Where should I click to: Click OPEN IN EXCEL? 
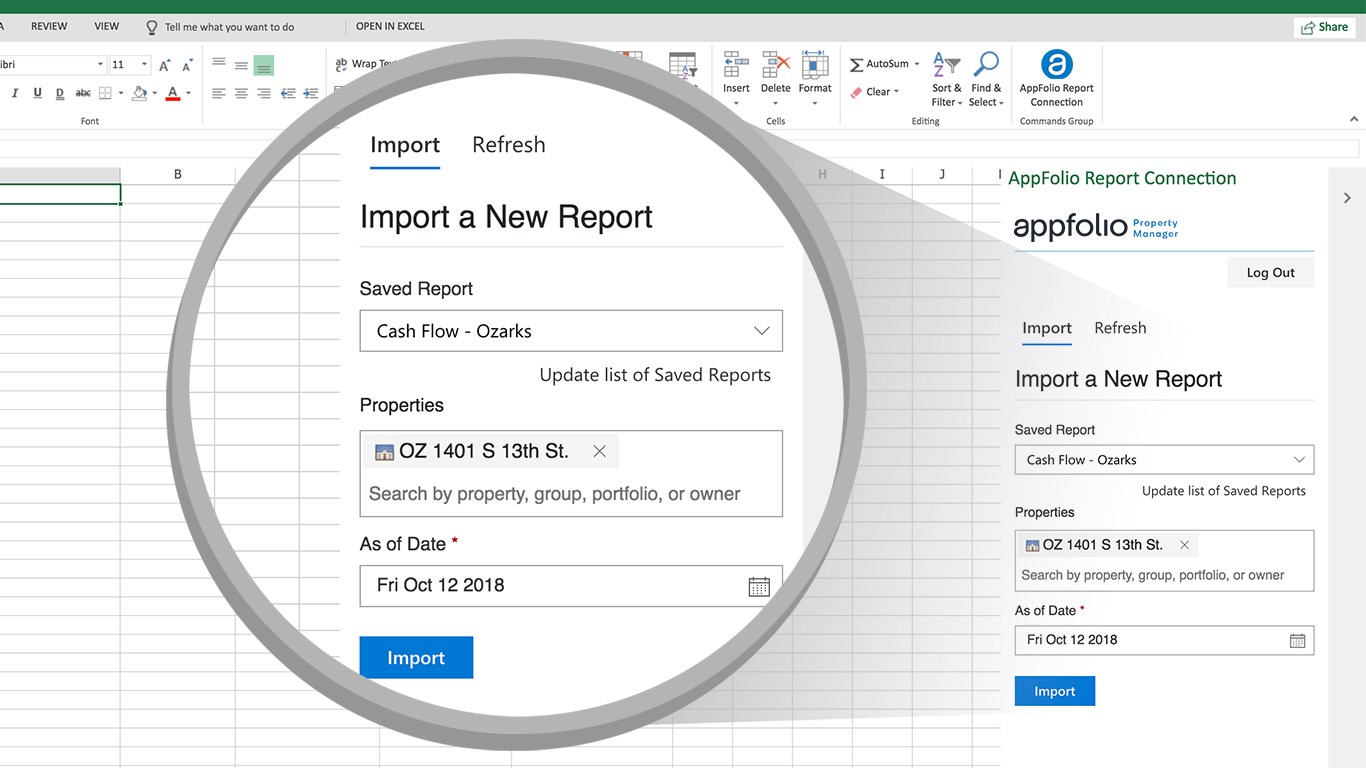coord(390,27)
